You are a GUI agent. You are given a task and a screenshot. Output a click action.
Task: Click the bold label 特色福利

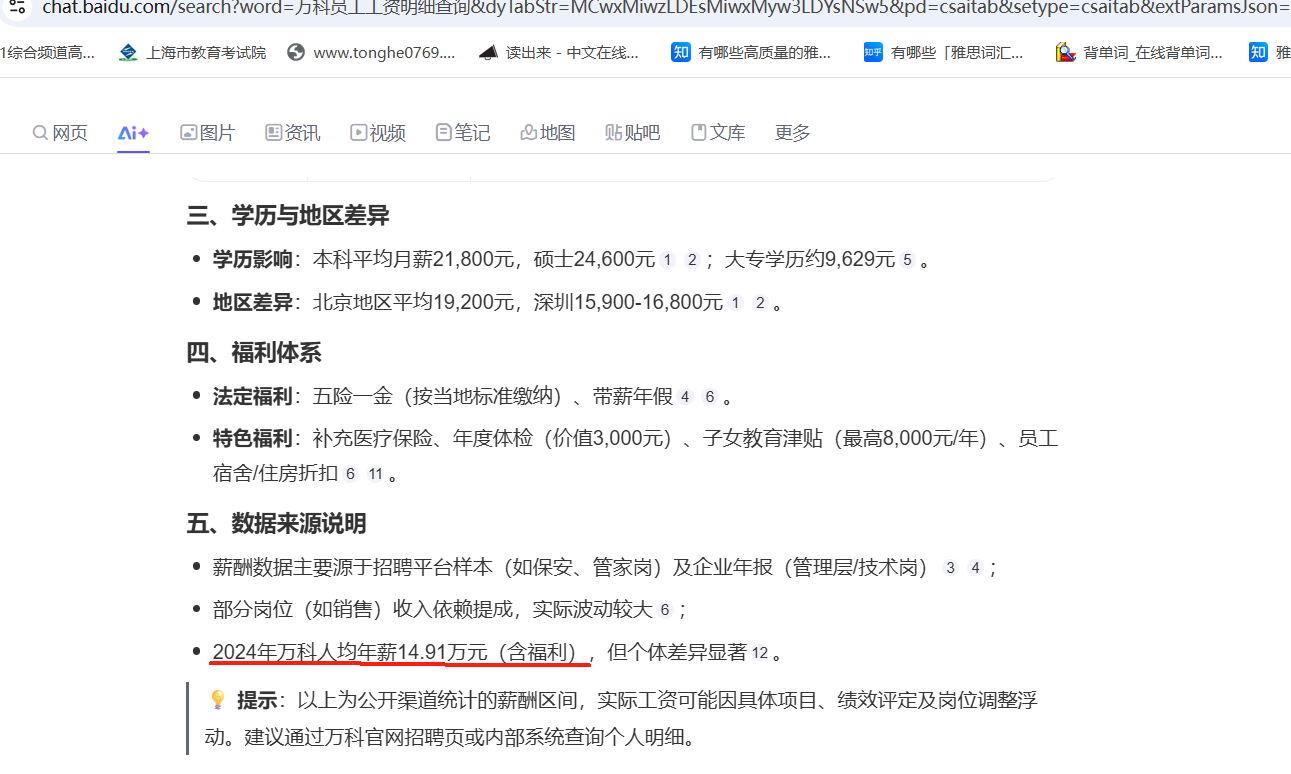click(253, 439)
